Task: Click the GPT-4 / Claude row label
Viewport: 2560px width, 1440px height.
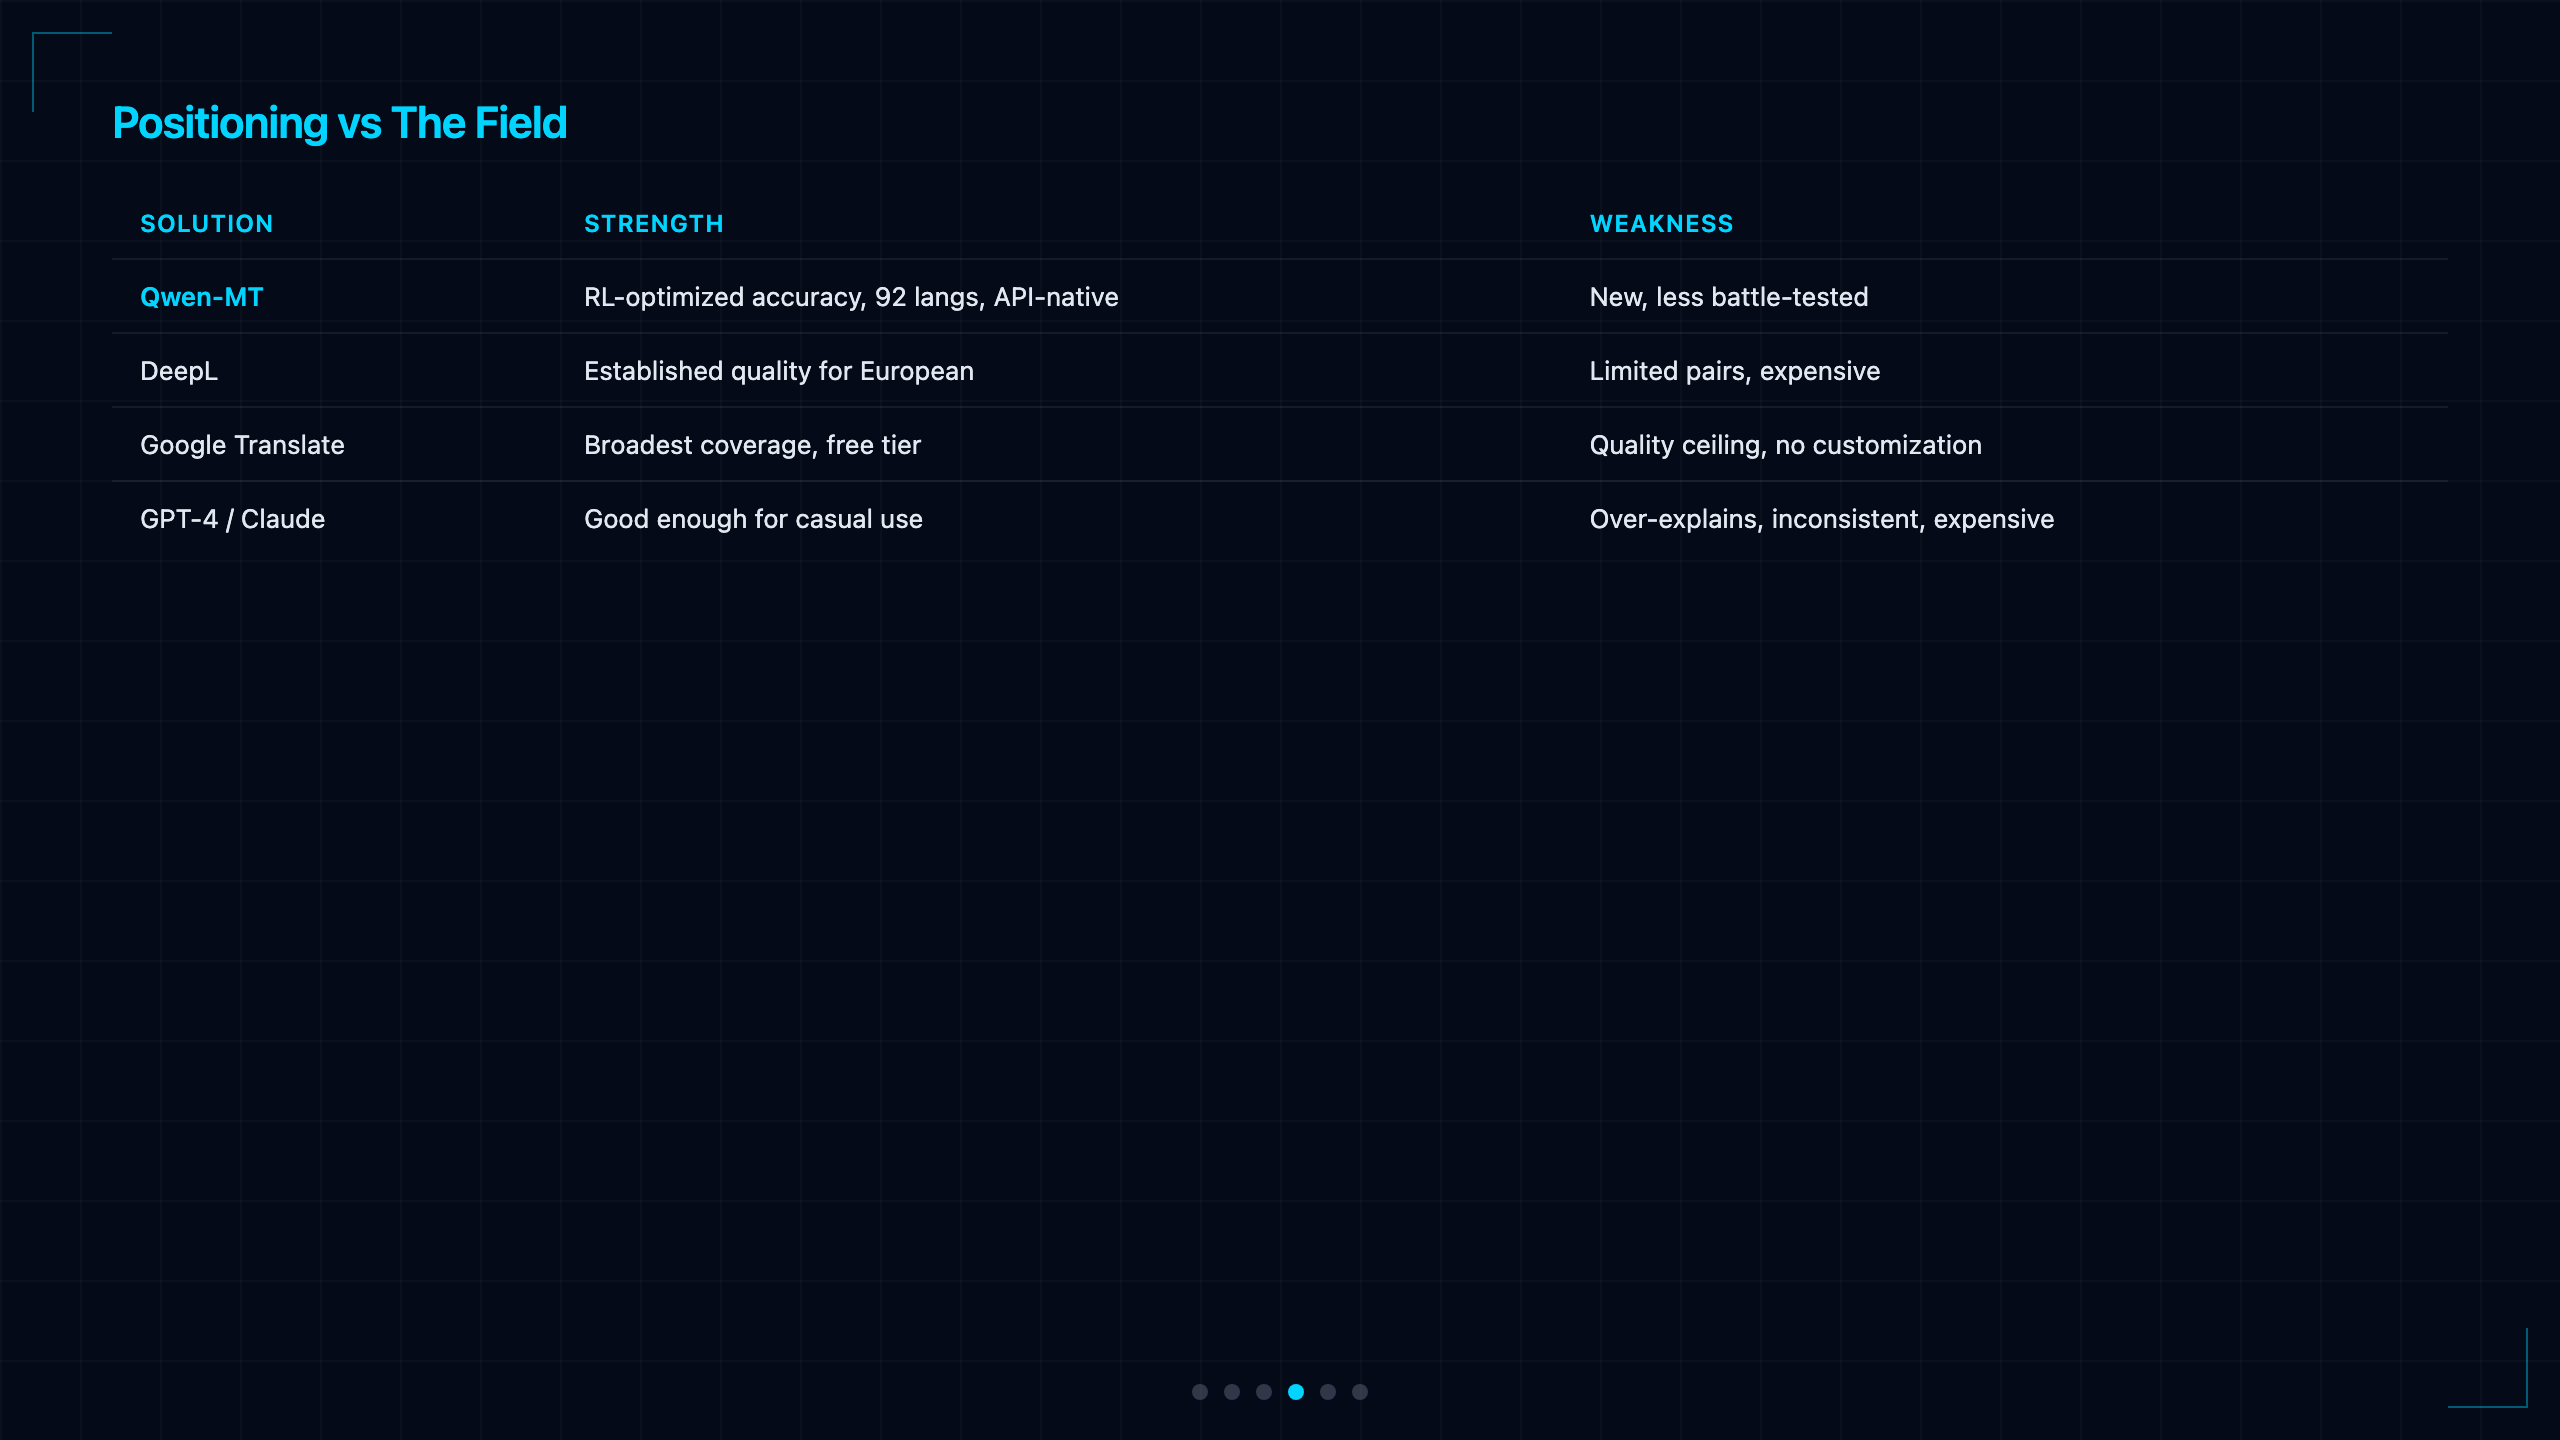Action: click(x=233, y=519)
